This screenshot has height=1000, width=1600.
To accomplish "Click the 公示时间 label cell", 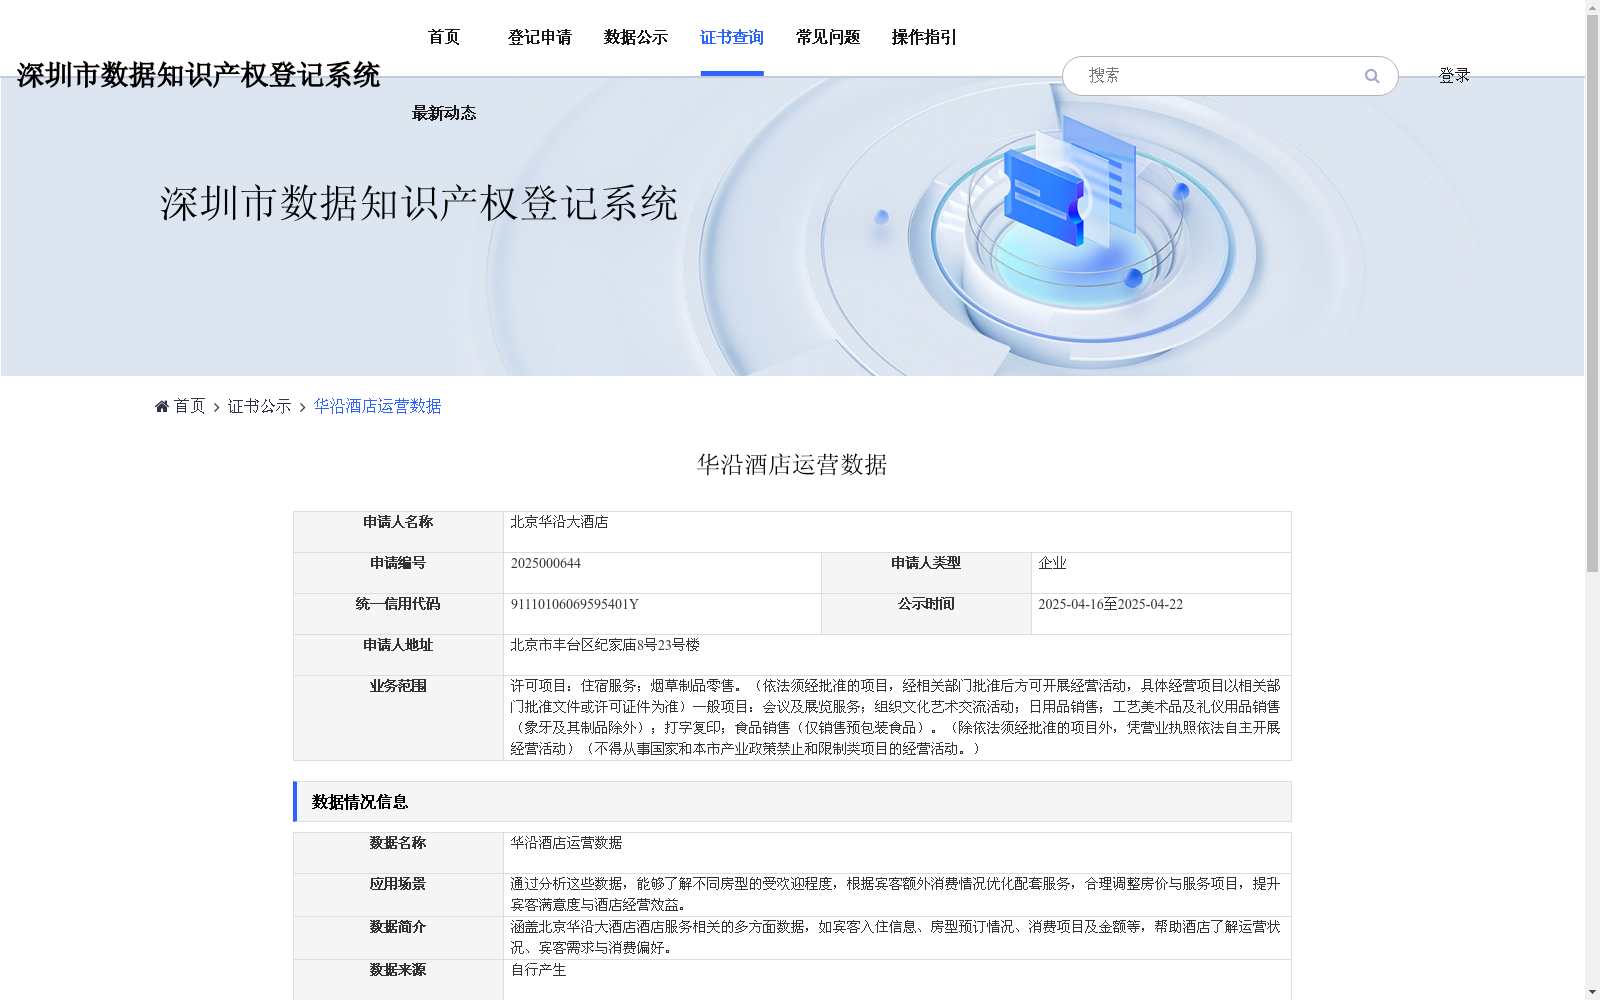I will pos(926,614).
